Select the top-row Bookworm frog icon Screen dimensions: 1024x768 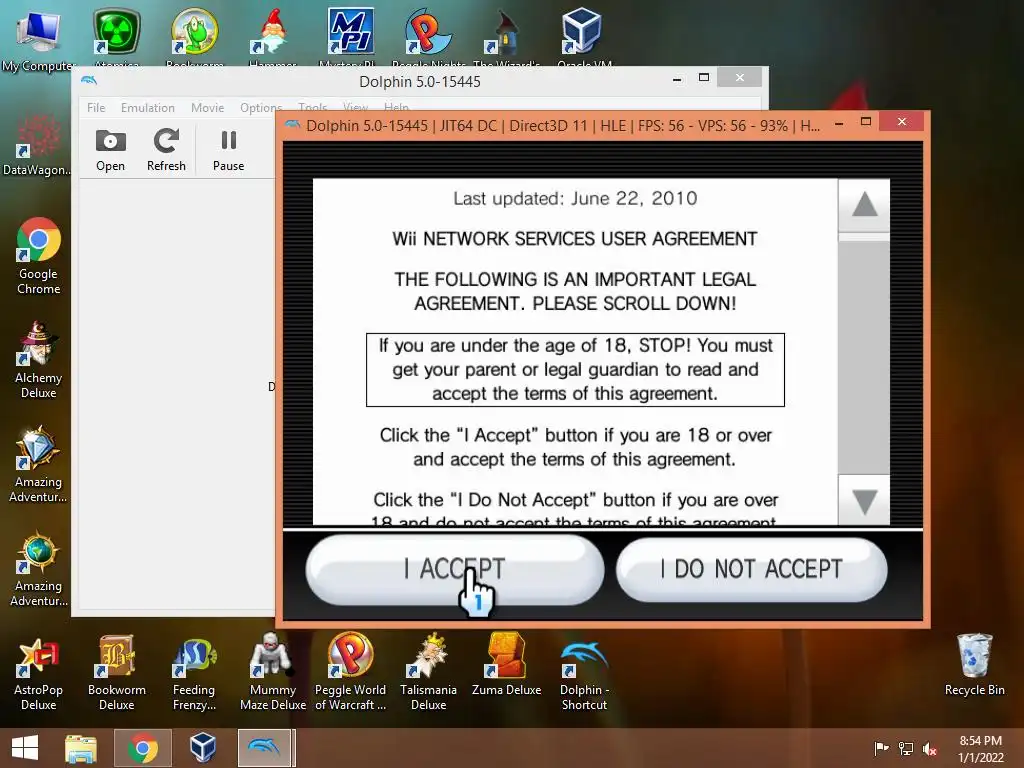coord(195,36)
